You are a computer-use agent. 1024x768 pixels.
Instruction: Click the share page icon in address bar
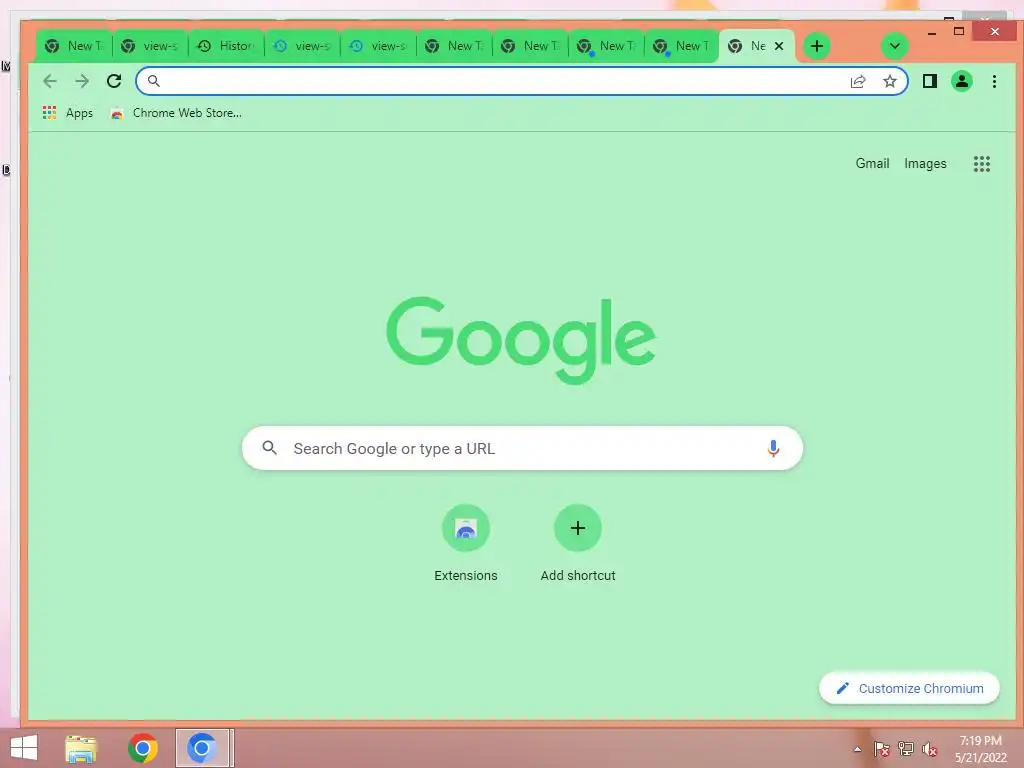pos(858,81)
